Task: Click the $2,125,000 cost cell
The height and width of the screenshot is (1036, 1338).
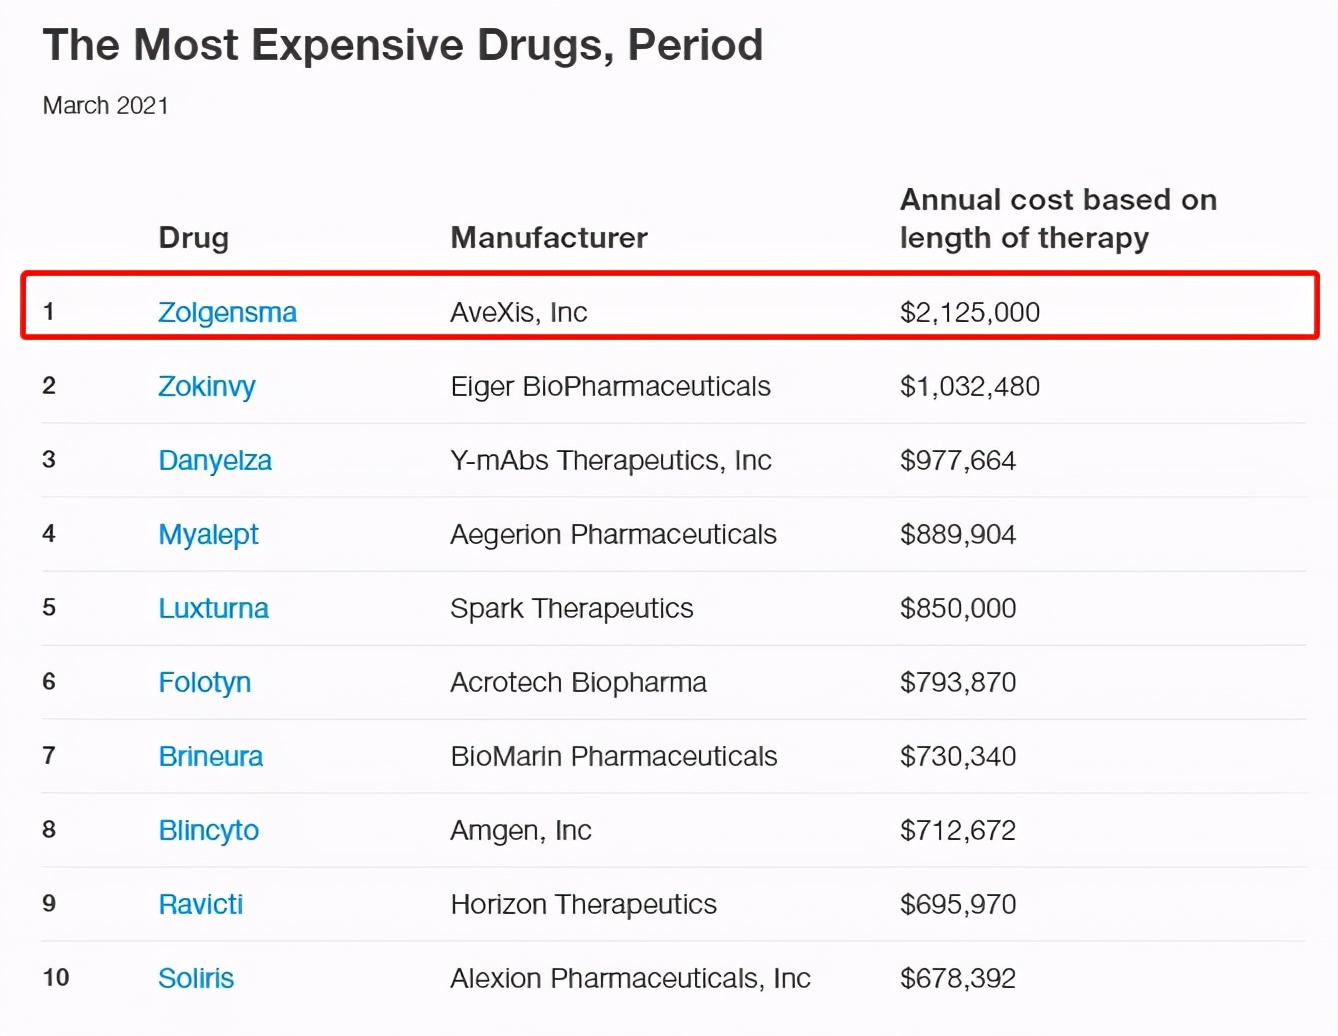Action: pos(969,313)
